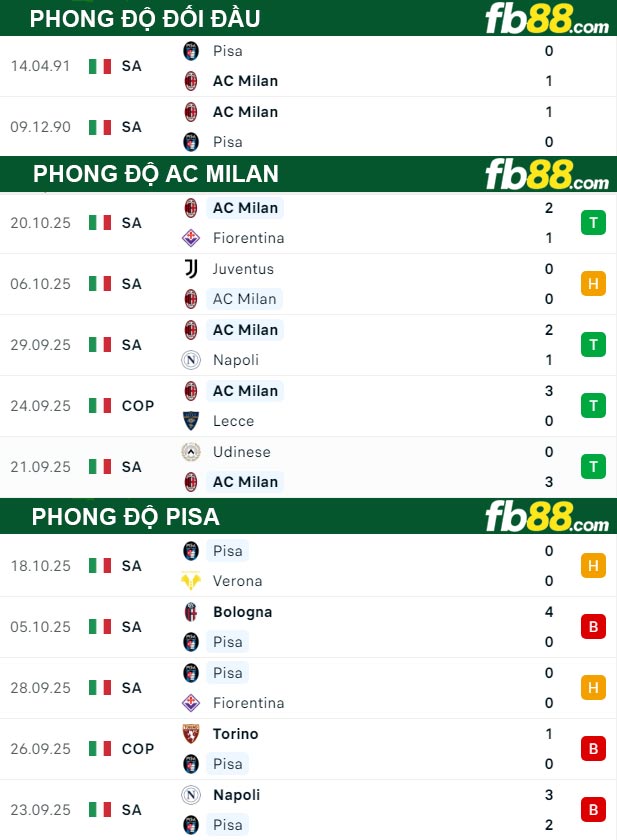Open the Lecce team name link
This screenshot has width=617, height=840.
pyautogui.click(x=233, y=421)
